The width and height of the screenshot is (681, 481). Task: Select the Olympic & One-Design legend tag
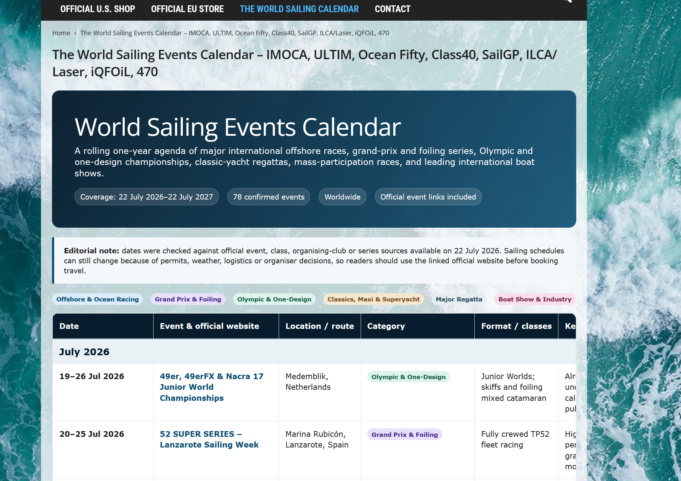pos(274,299)
